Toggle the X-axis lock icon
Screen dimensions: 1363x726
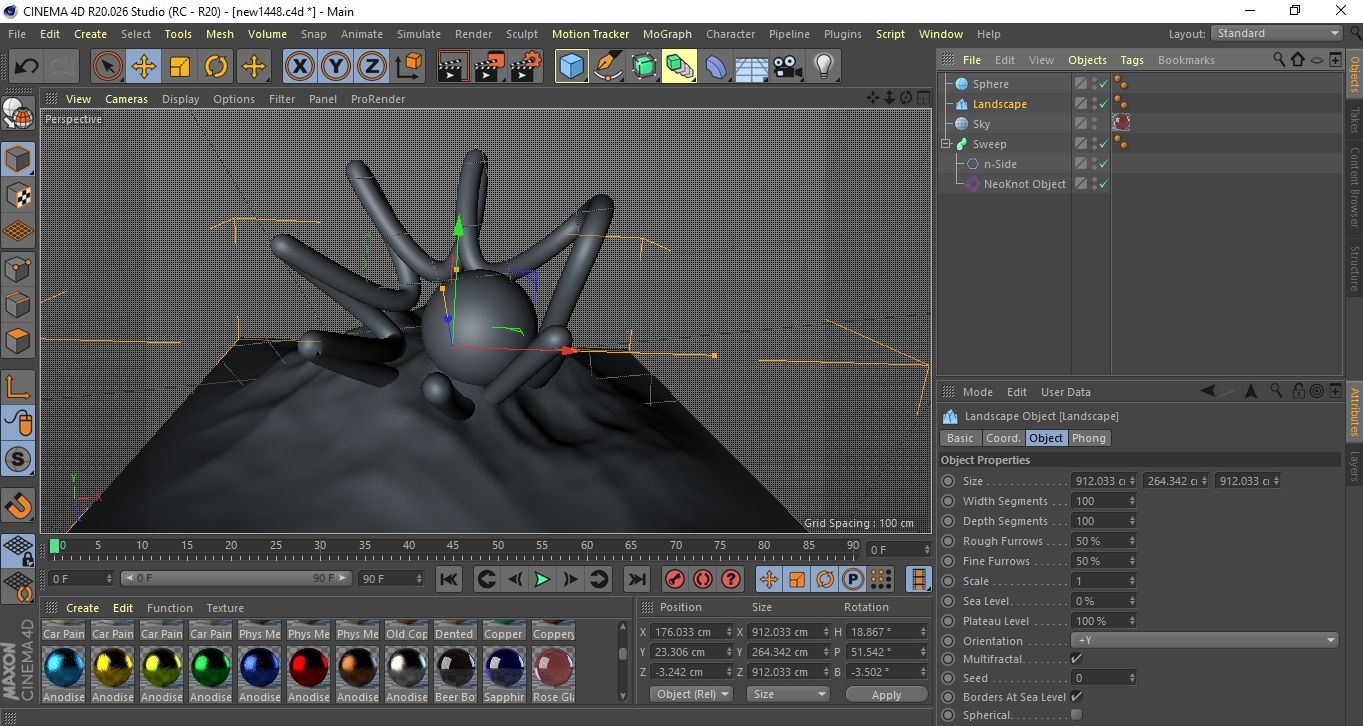299,67
